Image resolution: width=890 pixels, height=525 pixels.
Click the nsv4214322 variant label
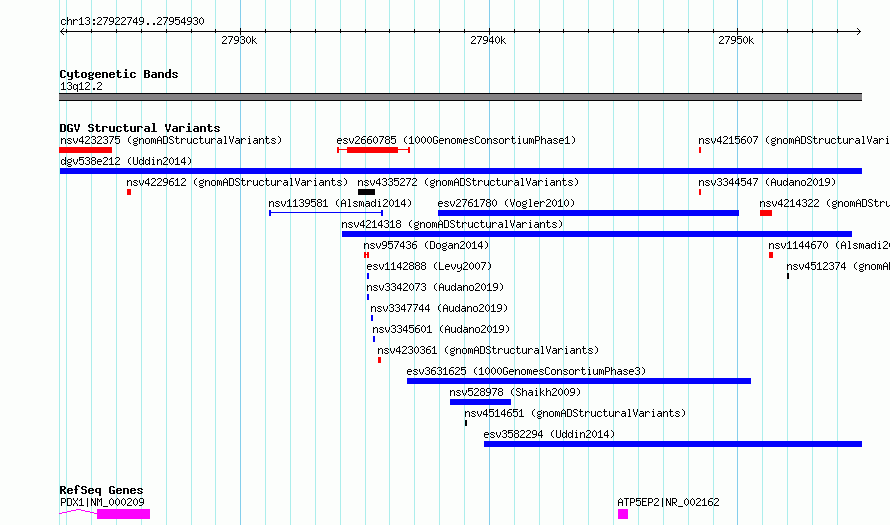pos(824,203)
